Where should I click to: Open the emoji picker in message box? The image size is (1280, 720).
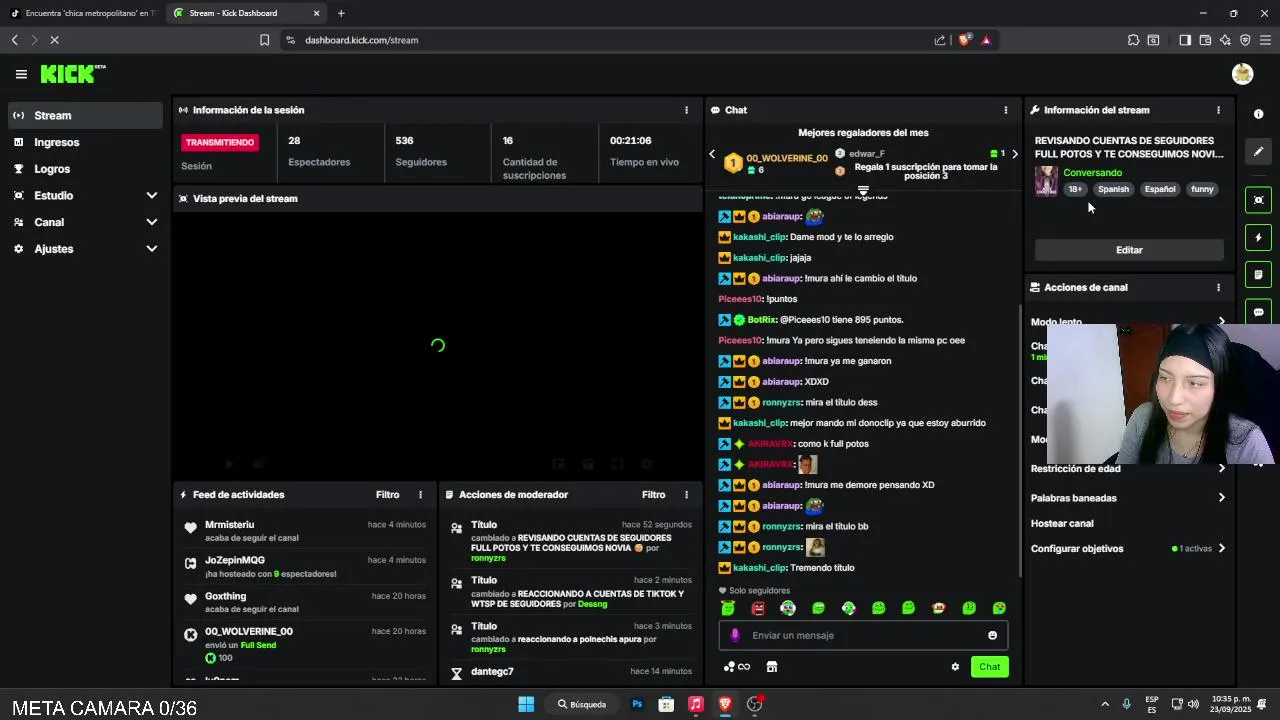pos(992,635)
